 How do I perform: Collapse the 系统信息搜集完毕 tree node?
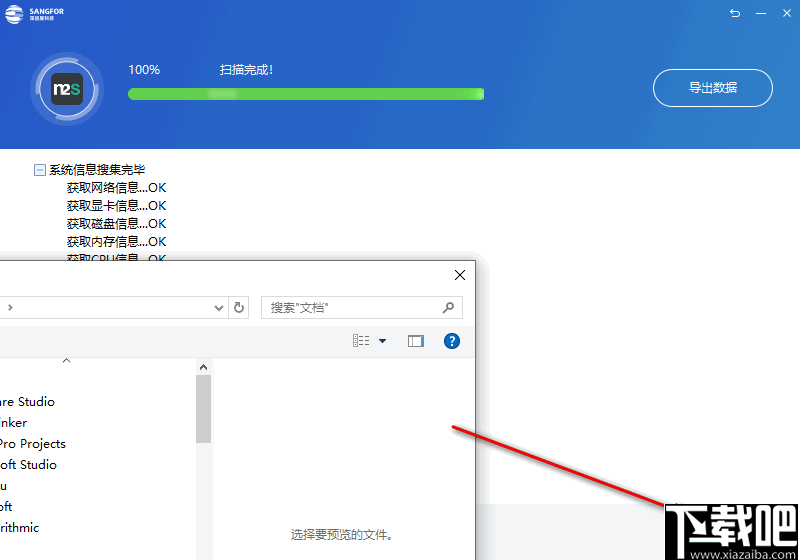(x=39, y=170)
